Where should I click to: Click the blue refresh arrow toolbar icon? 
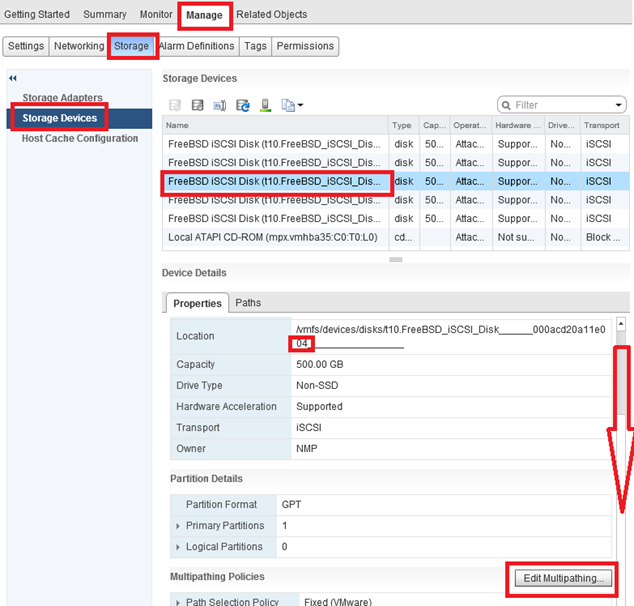click(x=243, y=105)
